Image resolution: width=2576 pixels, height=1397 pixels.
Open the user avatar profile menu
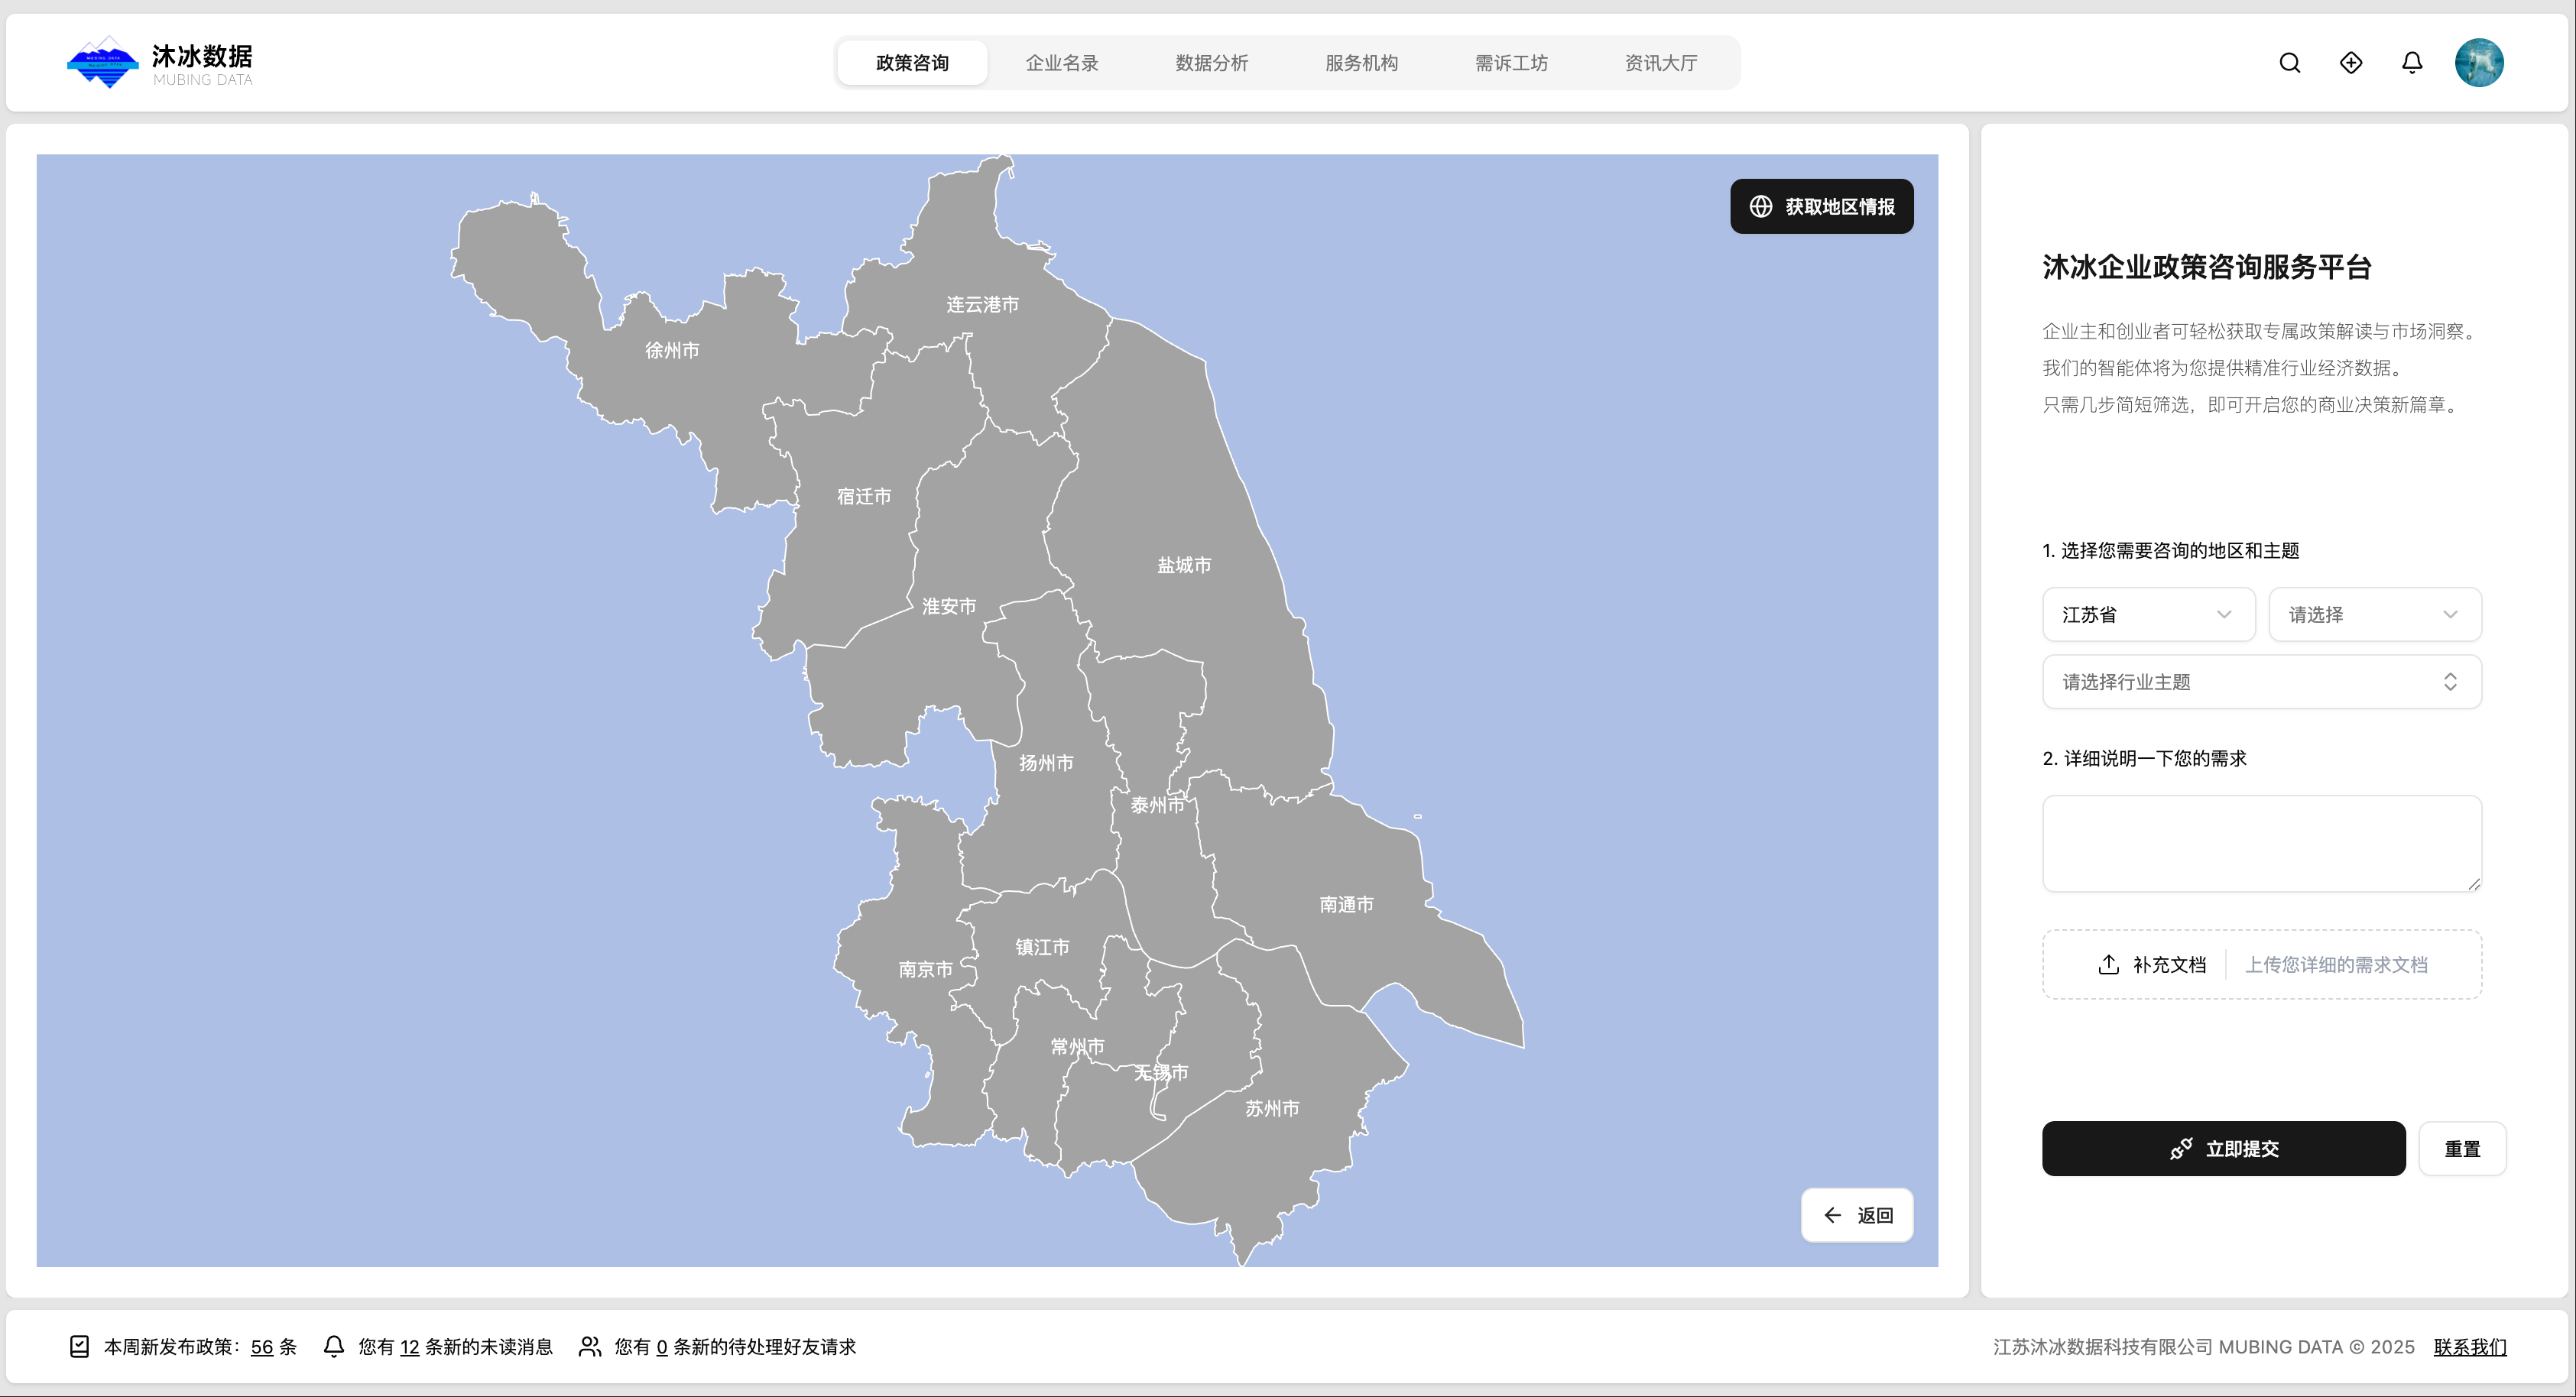point(2478,63)
